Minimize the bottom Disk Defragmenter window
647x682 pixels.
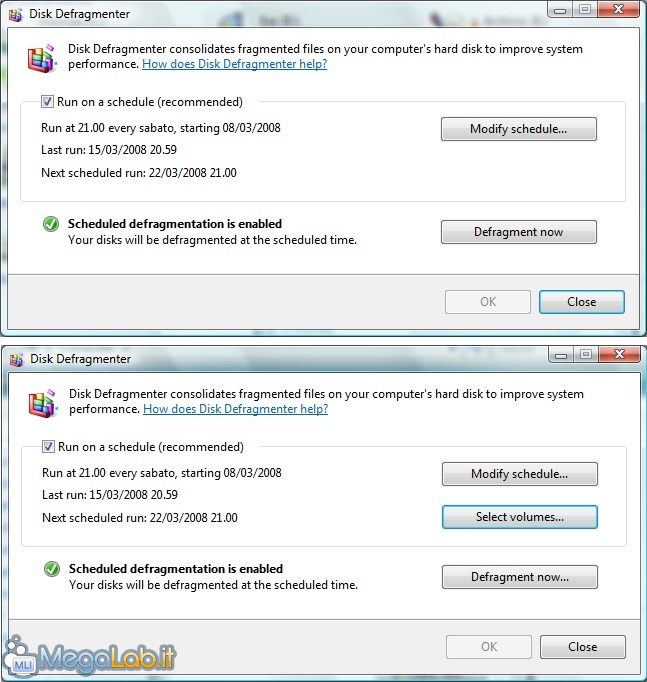[x=561, y=354]
